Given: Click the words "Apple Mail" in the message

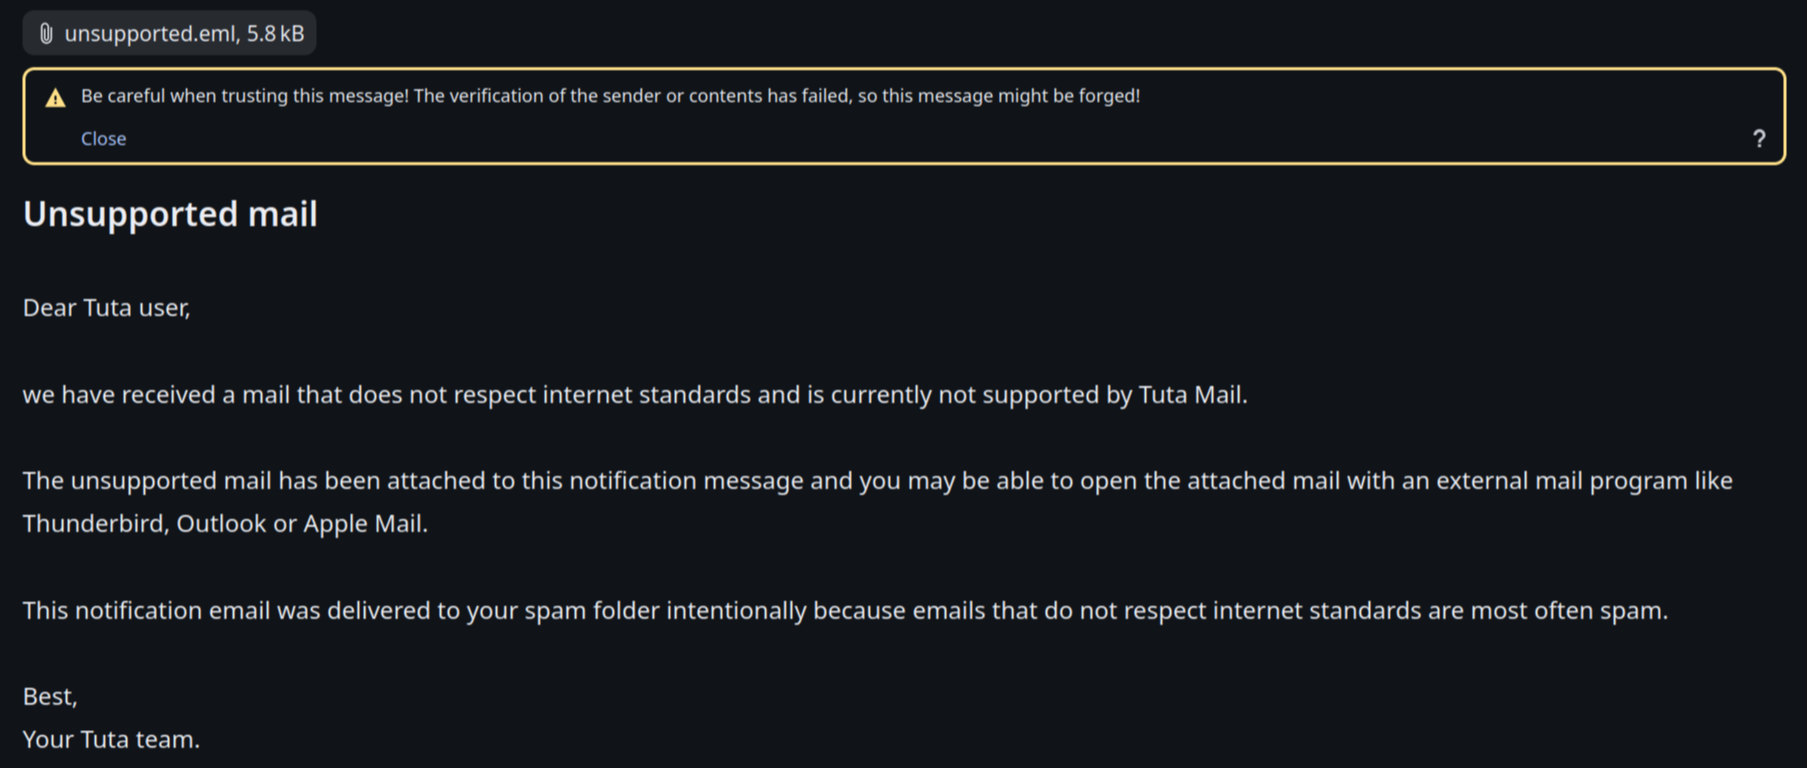Looking at the screenshot, I should 363,524.
